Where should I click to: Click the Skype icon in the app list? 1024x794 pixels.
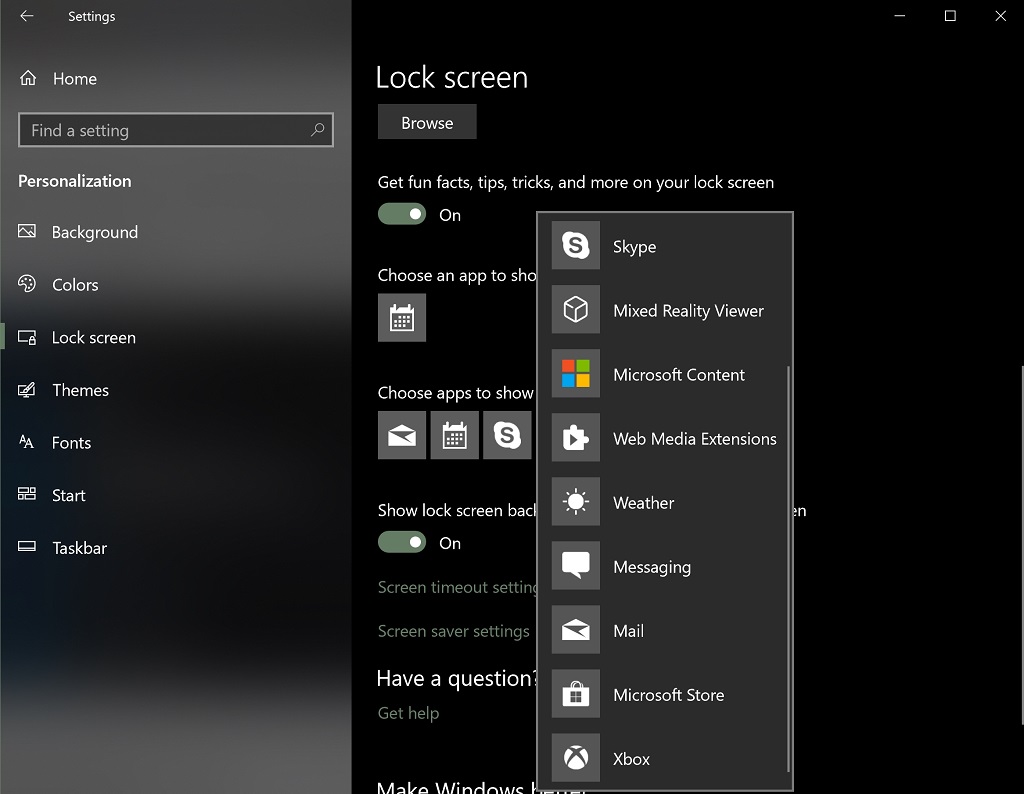[x=575, y=246]
